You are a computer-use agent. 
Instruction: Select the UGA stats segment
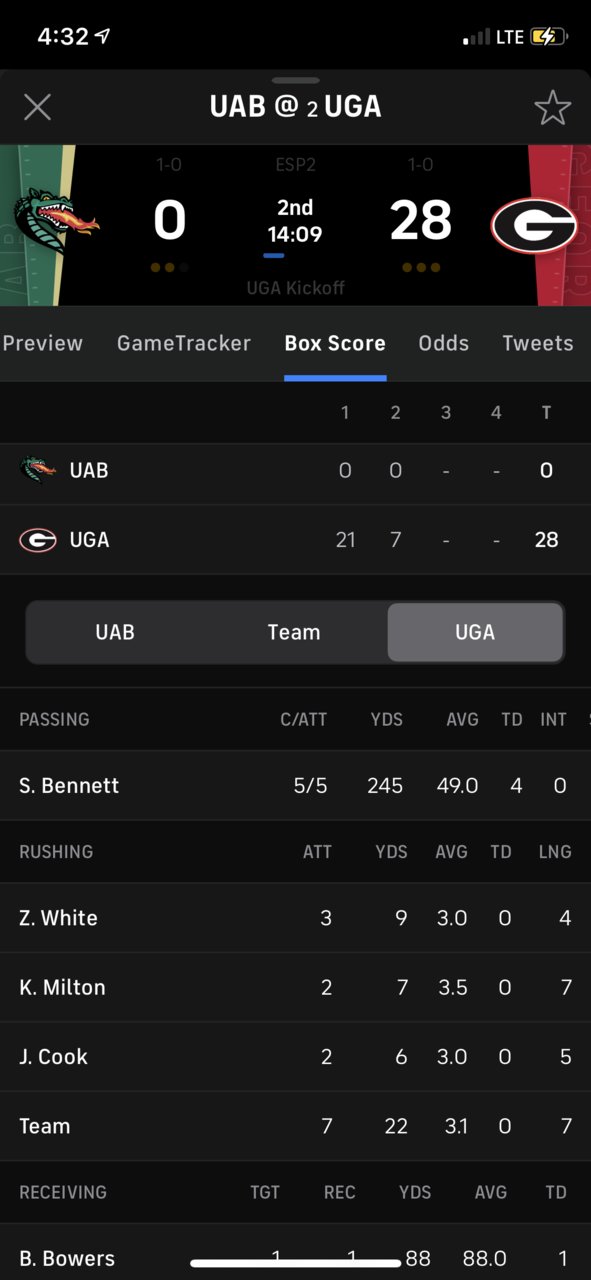pyautogui.click(x=475, y=632)
